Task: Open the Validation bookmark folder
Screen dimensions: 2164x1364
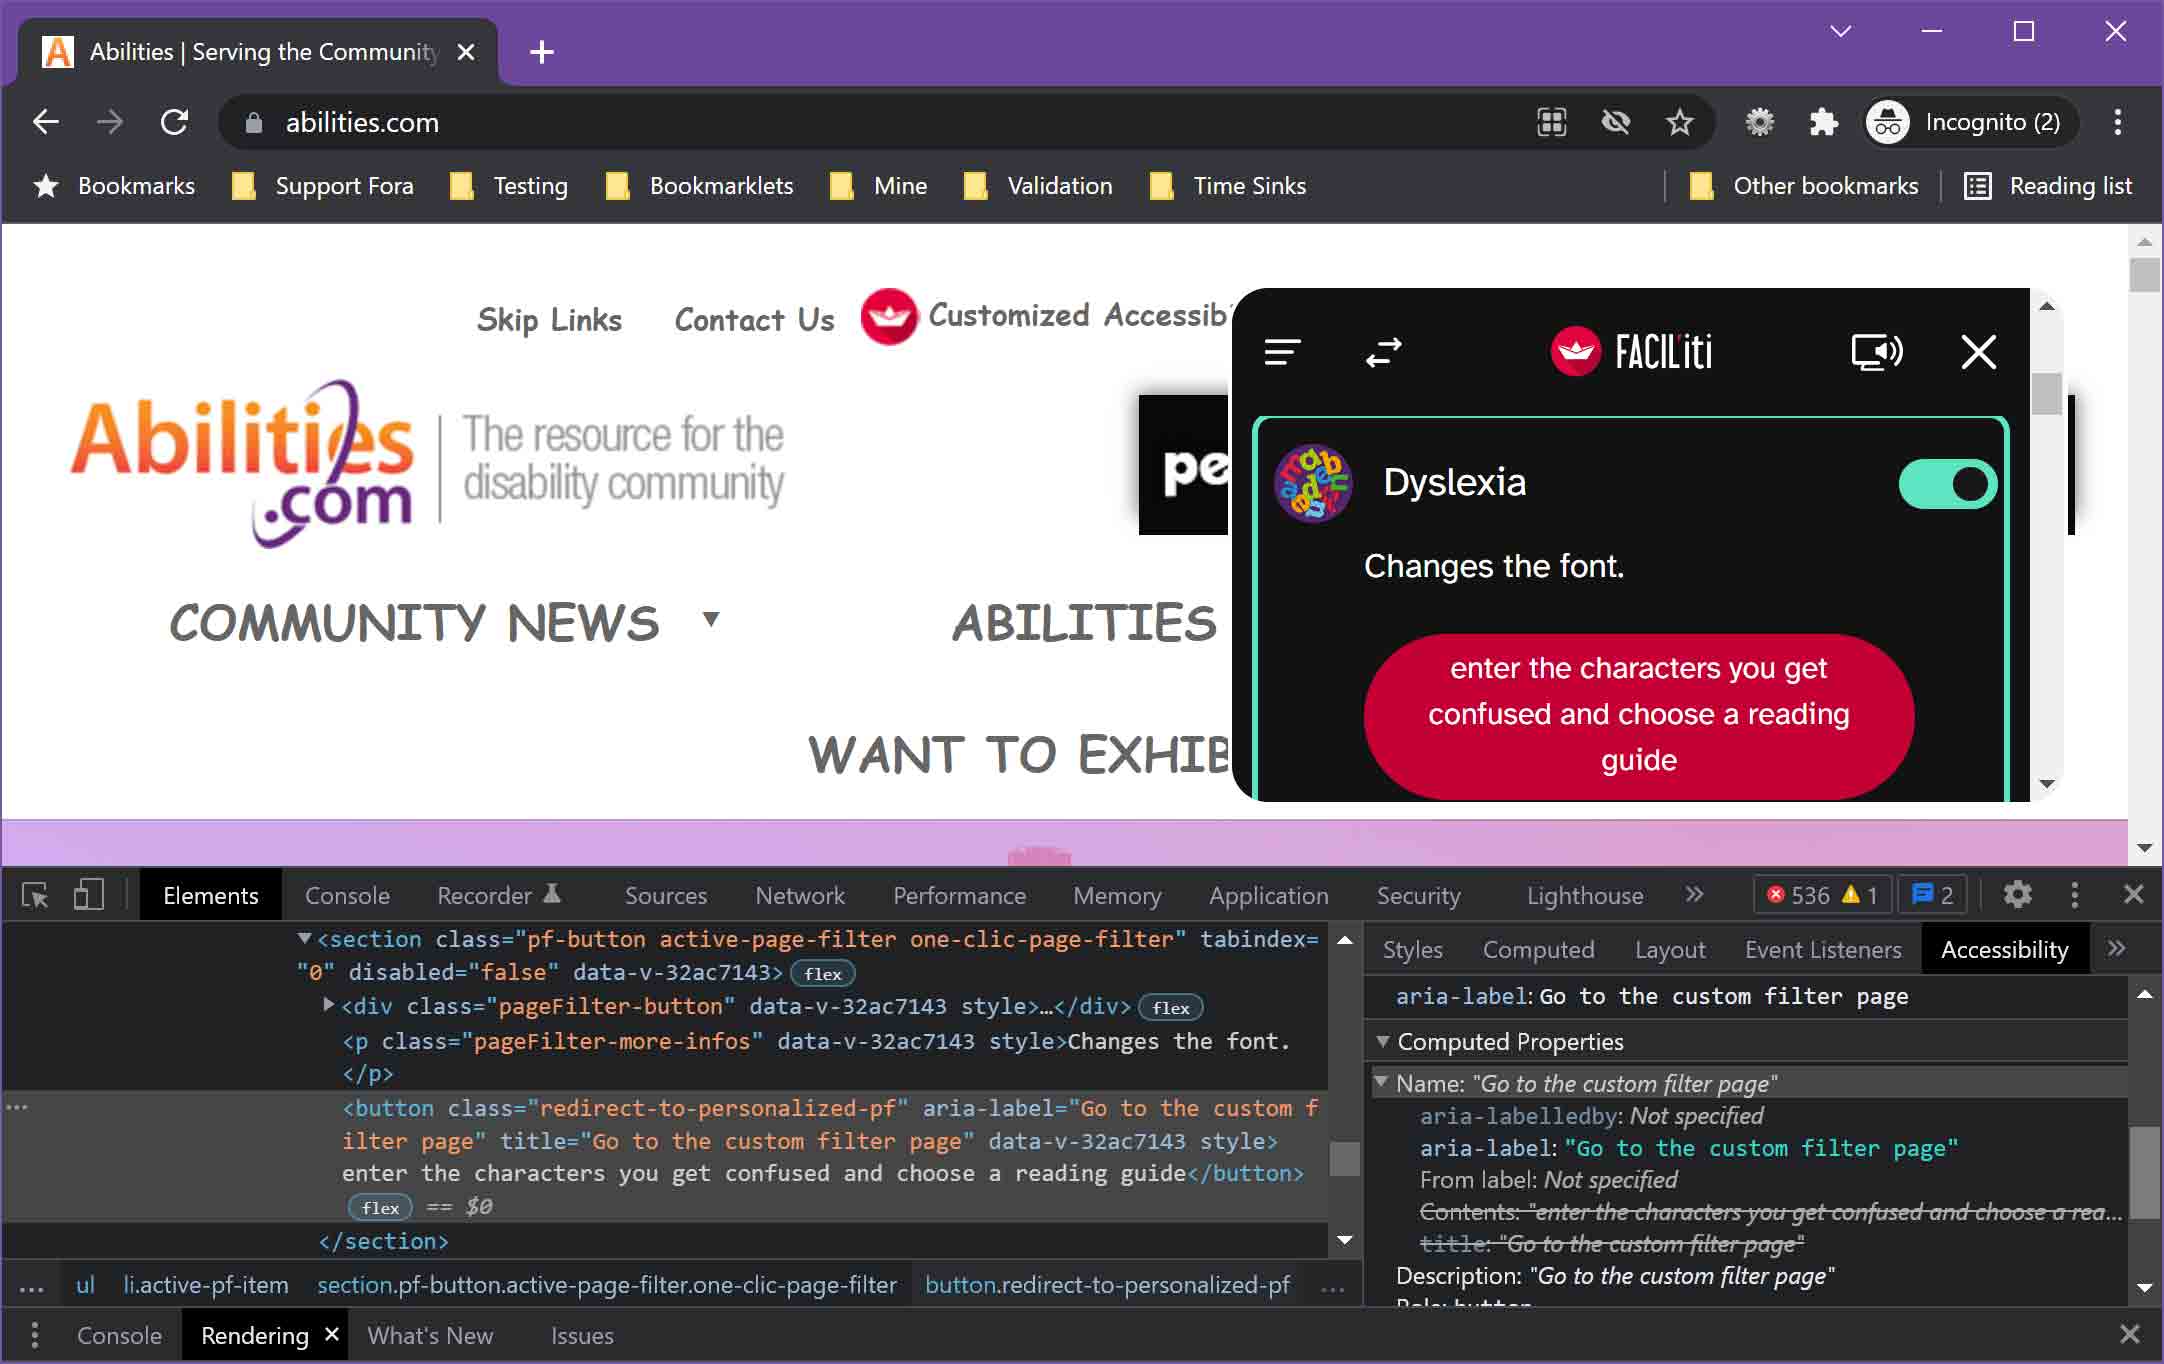Action: tap(1038, 186)
